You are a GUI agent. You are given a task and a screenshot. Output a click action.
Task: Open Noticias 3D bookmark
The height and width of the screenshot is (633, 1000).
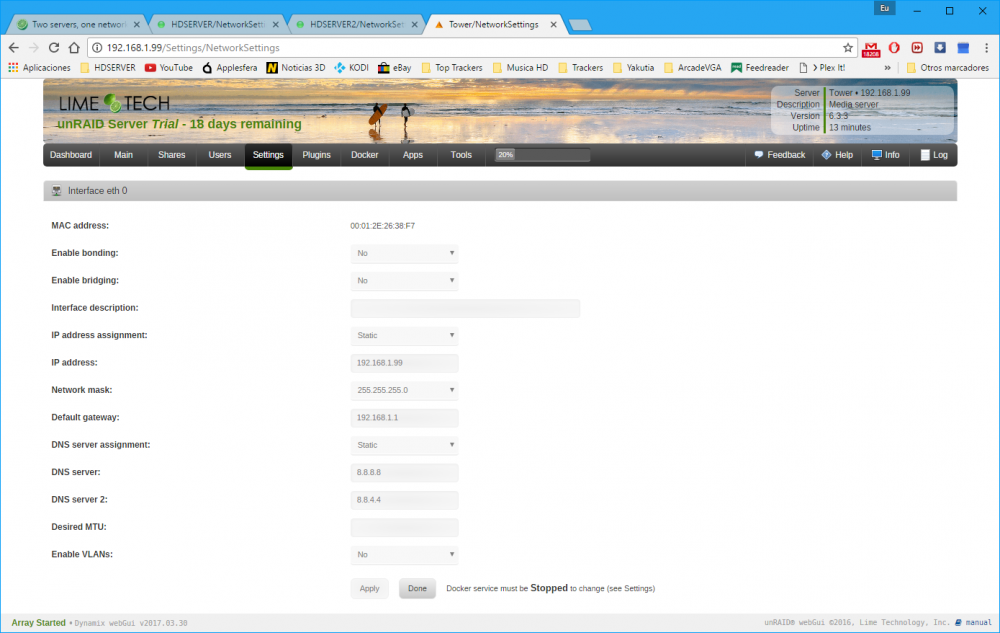tap(296, 68)
